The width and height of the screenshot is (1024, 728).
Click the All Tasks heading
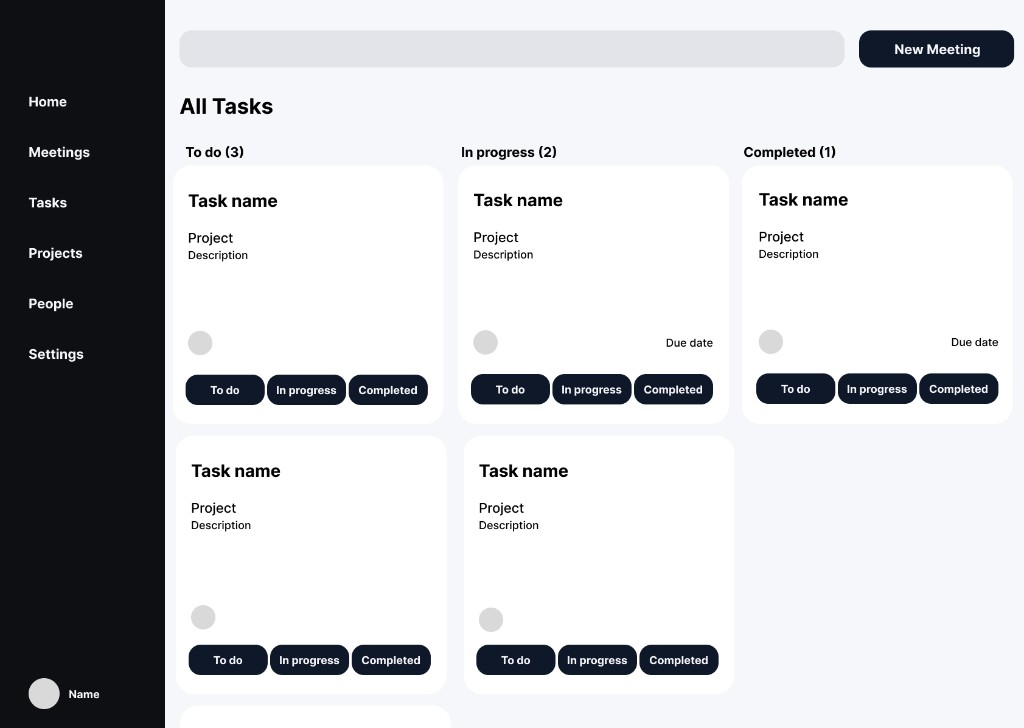(x=226, y=106)
